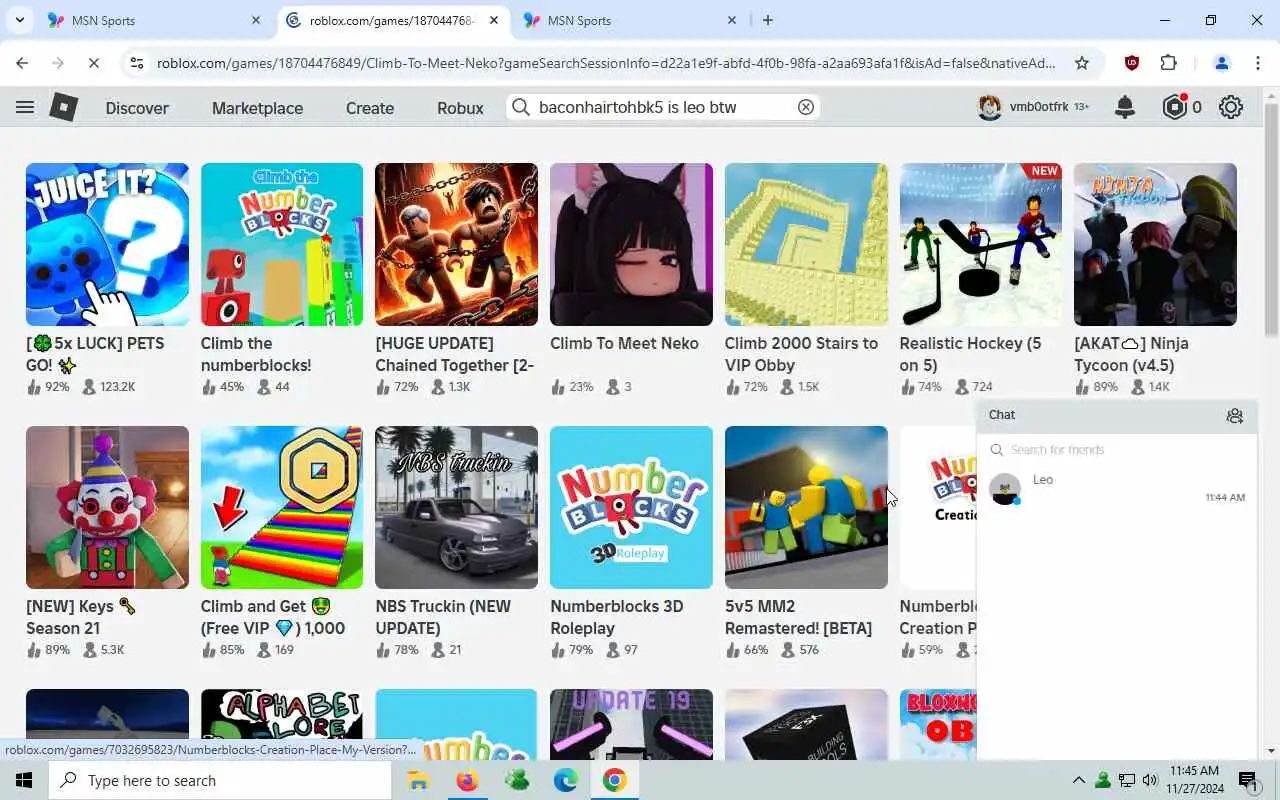Open a new Chrome tab

click(768, 20)
